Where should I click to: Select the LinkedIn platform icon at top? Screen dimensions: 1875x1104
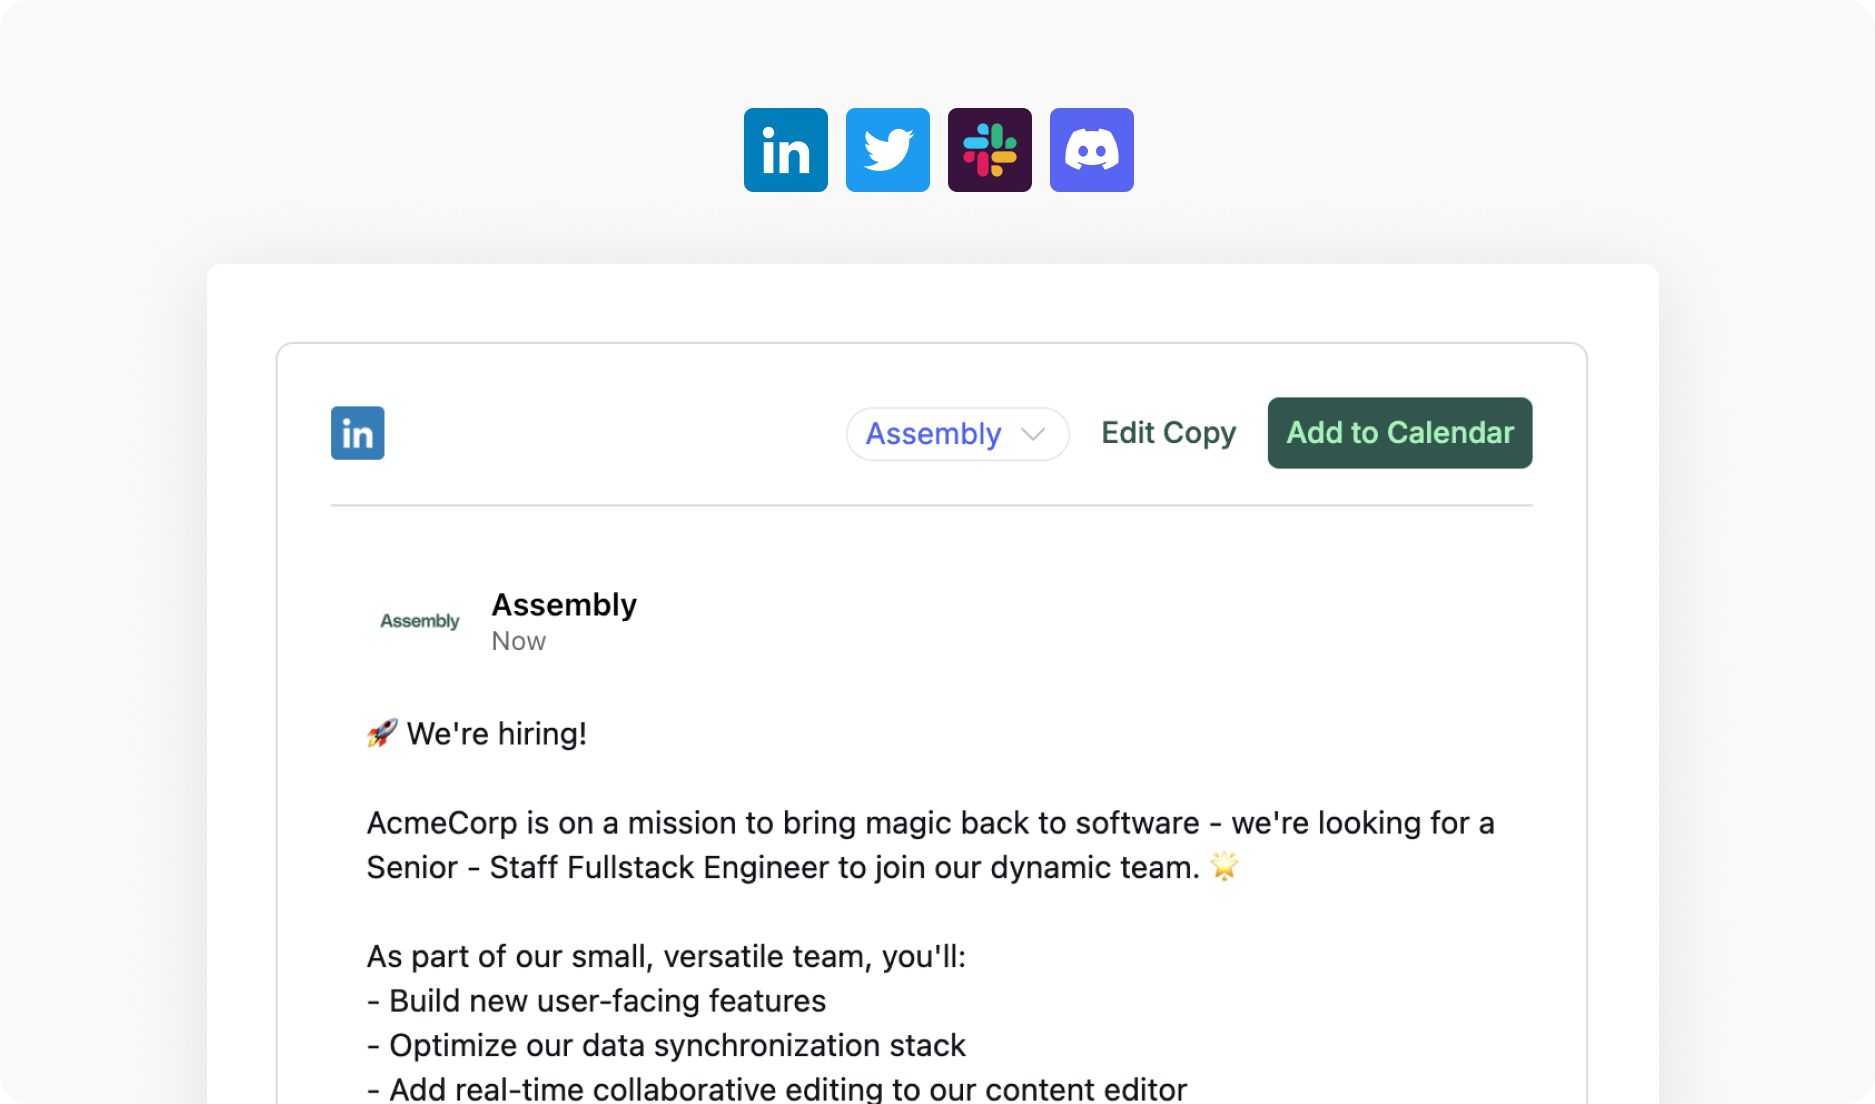[785, 150]
